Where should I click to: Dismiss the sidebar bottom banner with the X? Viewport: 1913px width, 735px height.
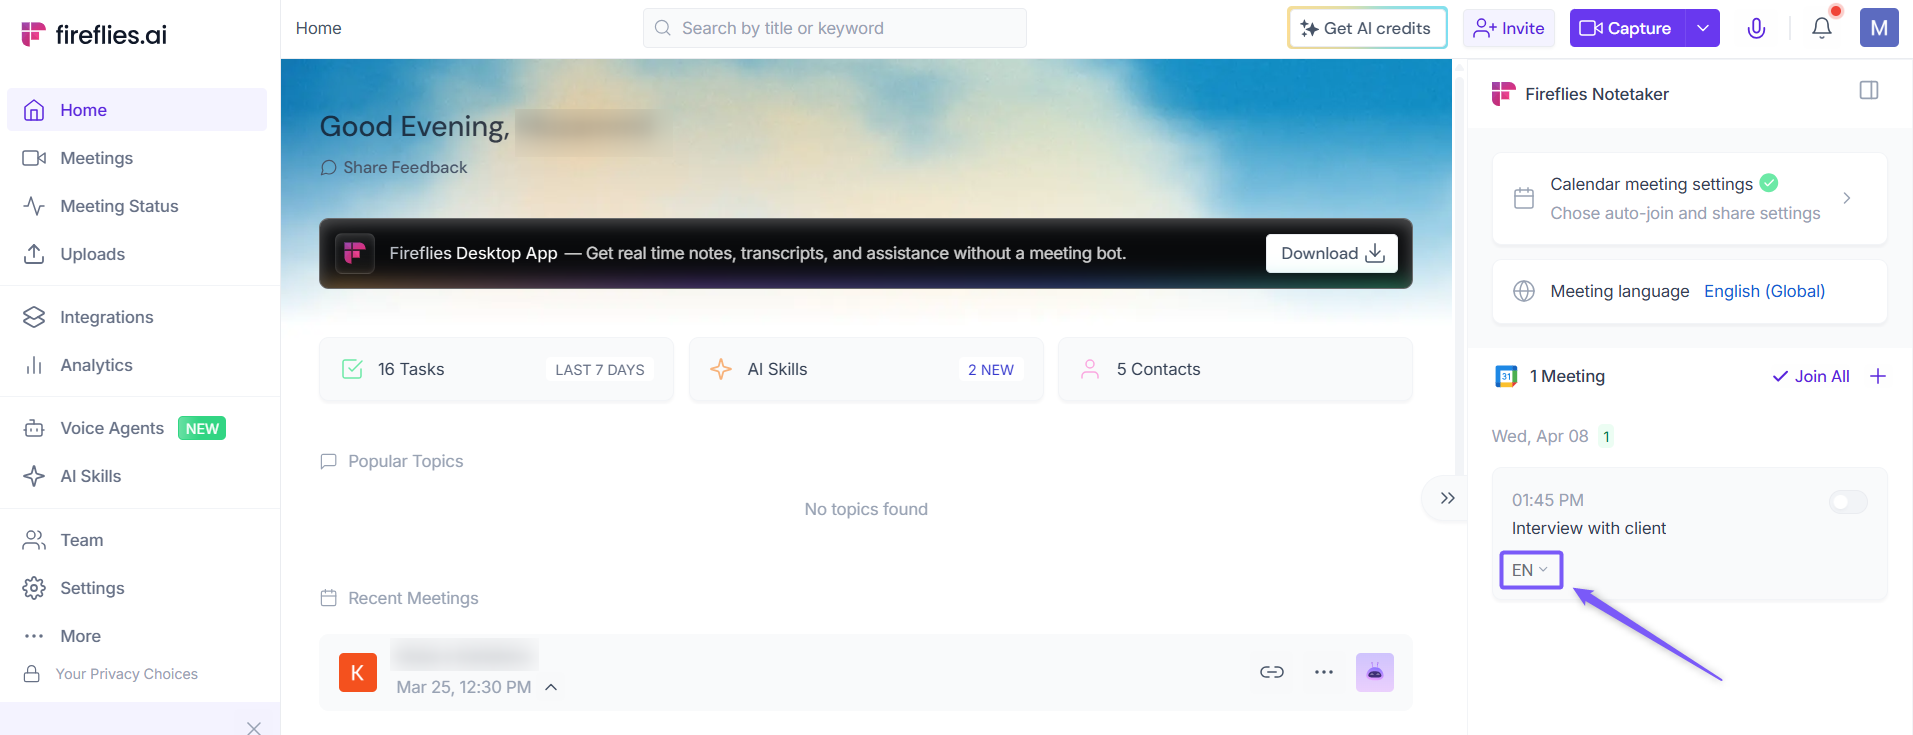254,727
